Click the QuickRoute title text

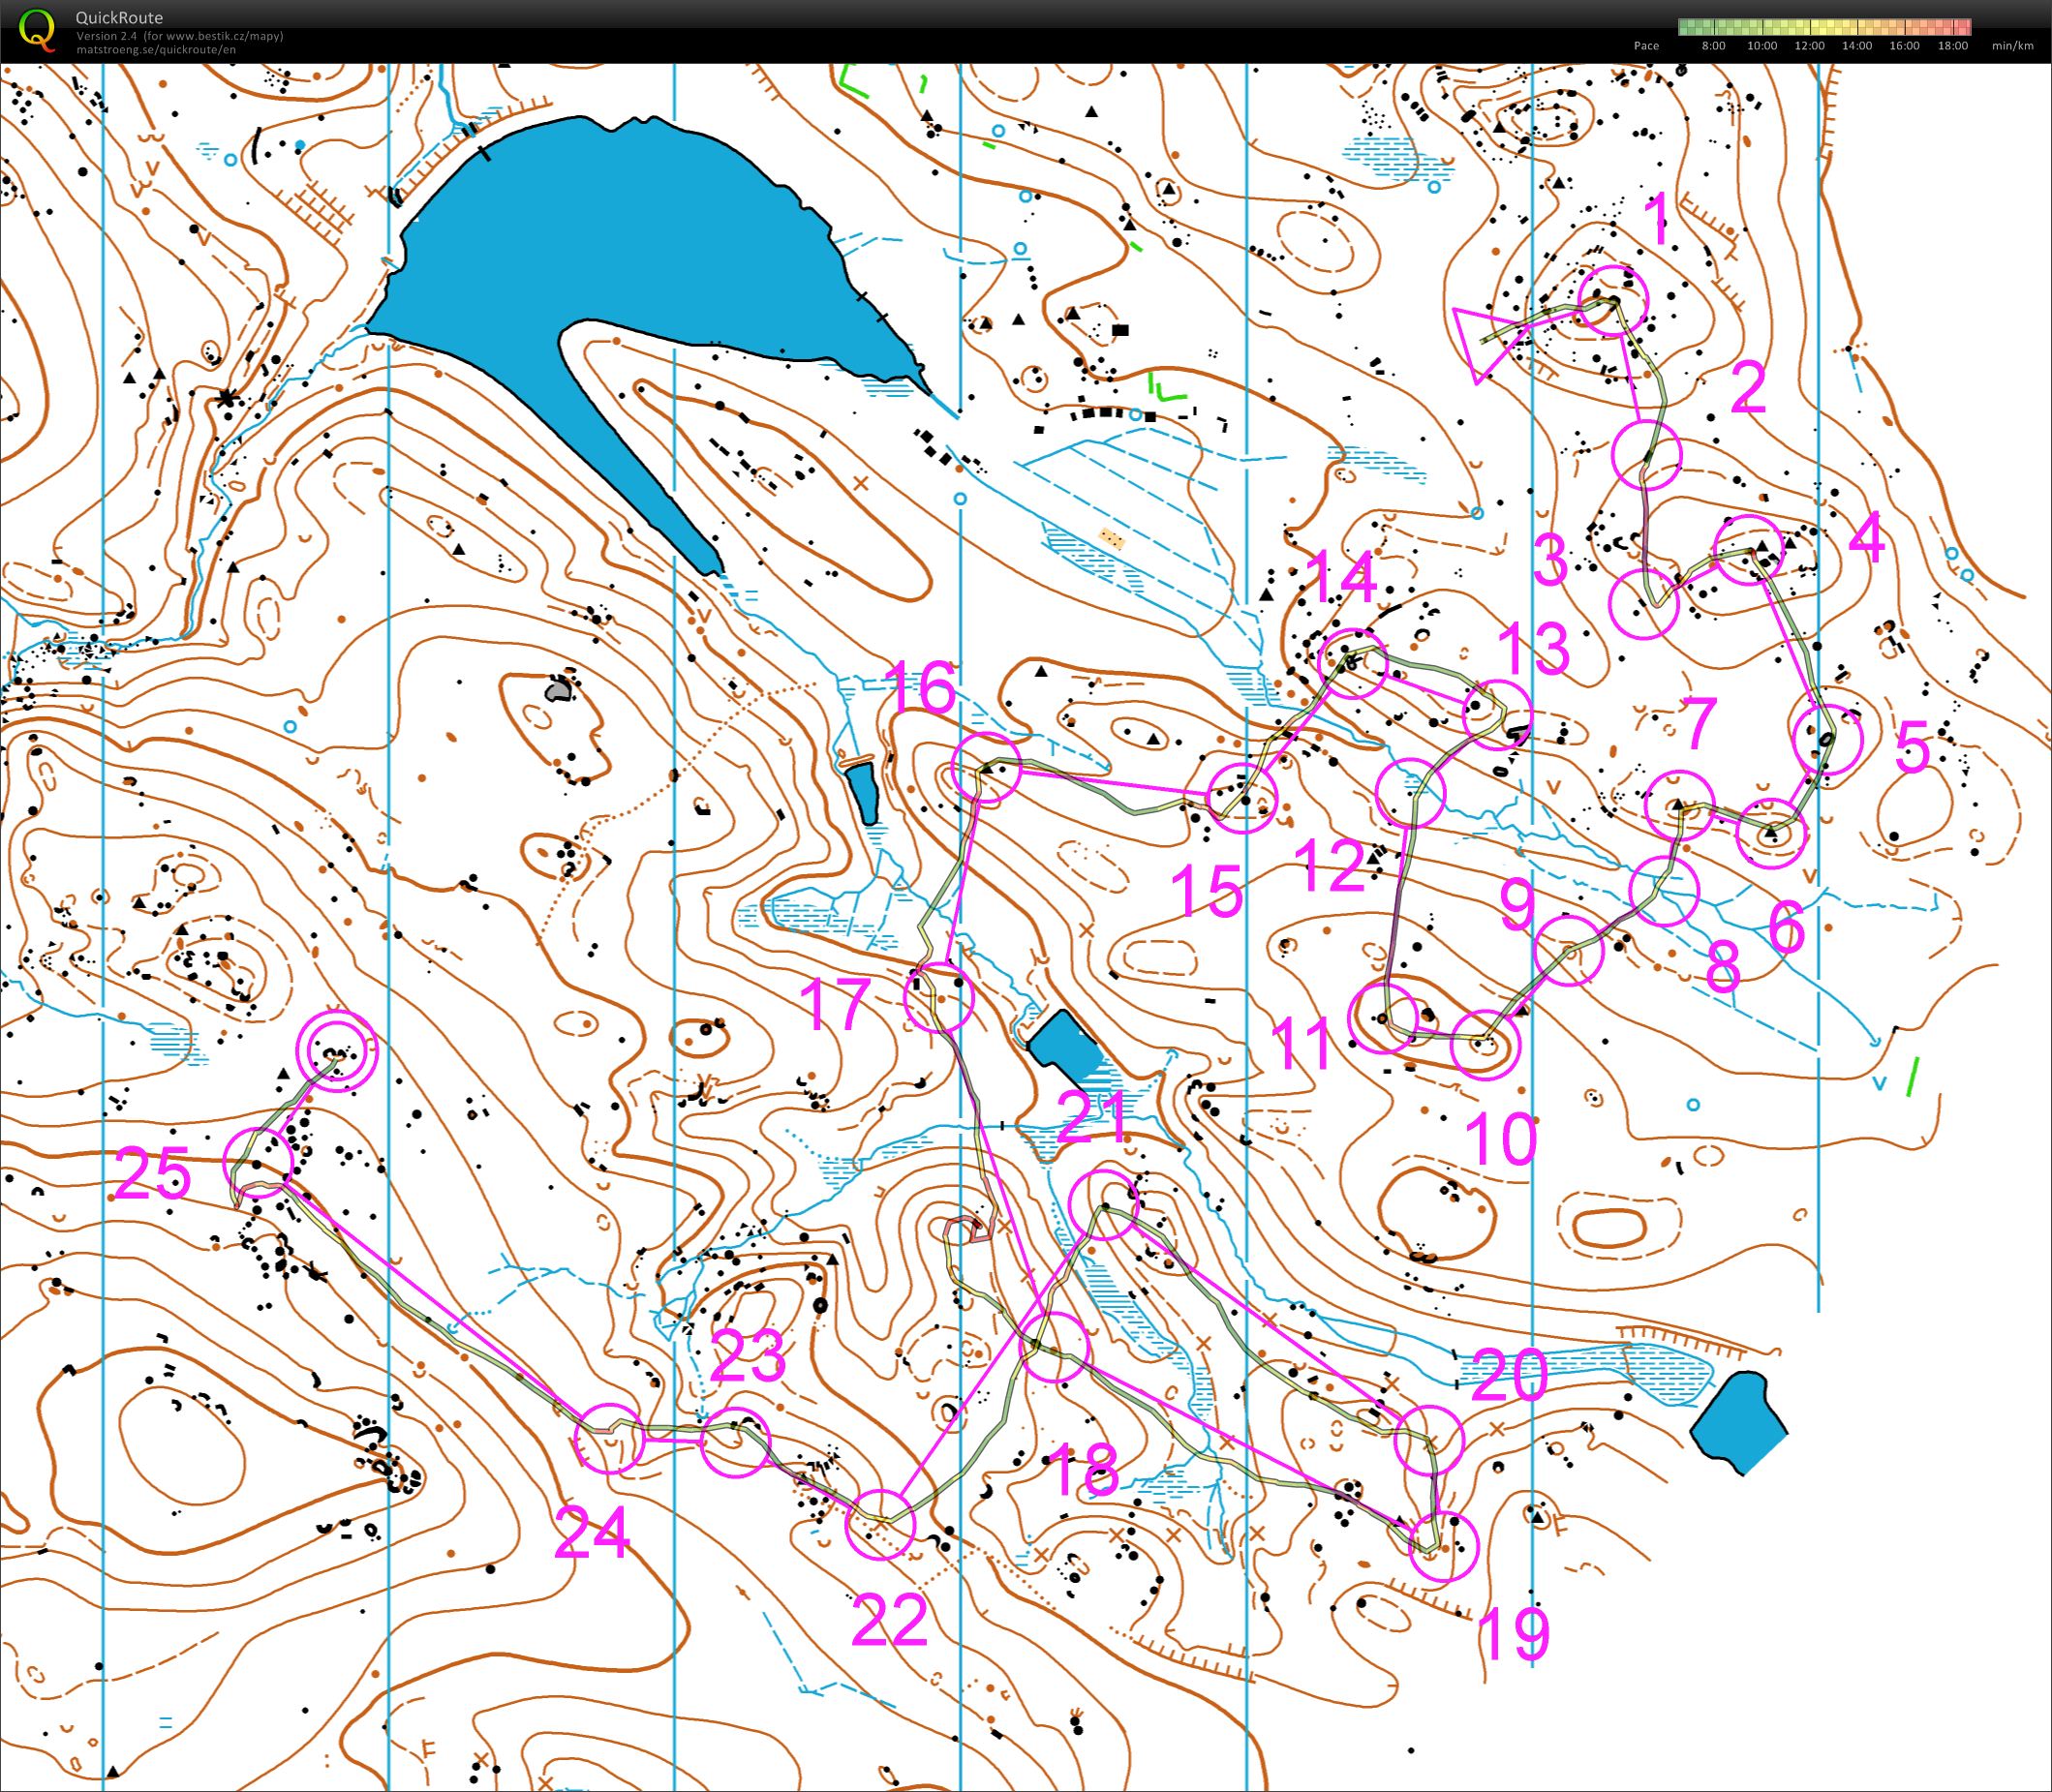tap(119, 17)
